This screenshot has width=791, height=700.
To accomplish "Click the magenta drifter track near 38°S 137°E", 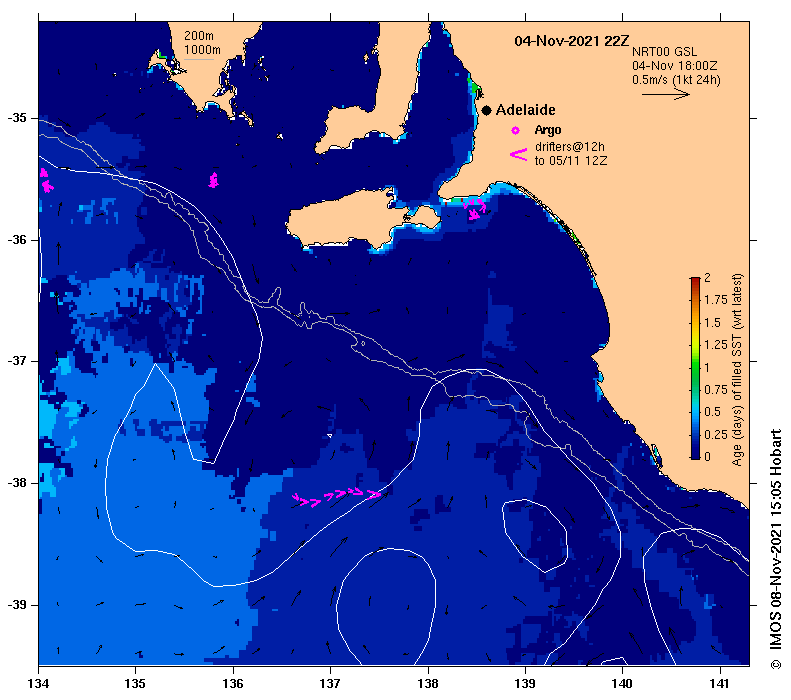I will [337, 496].
